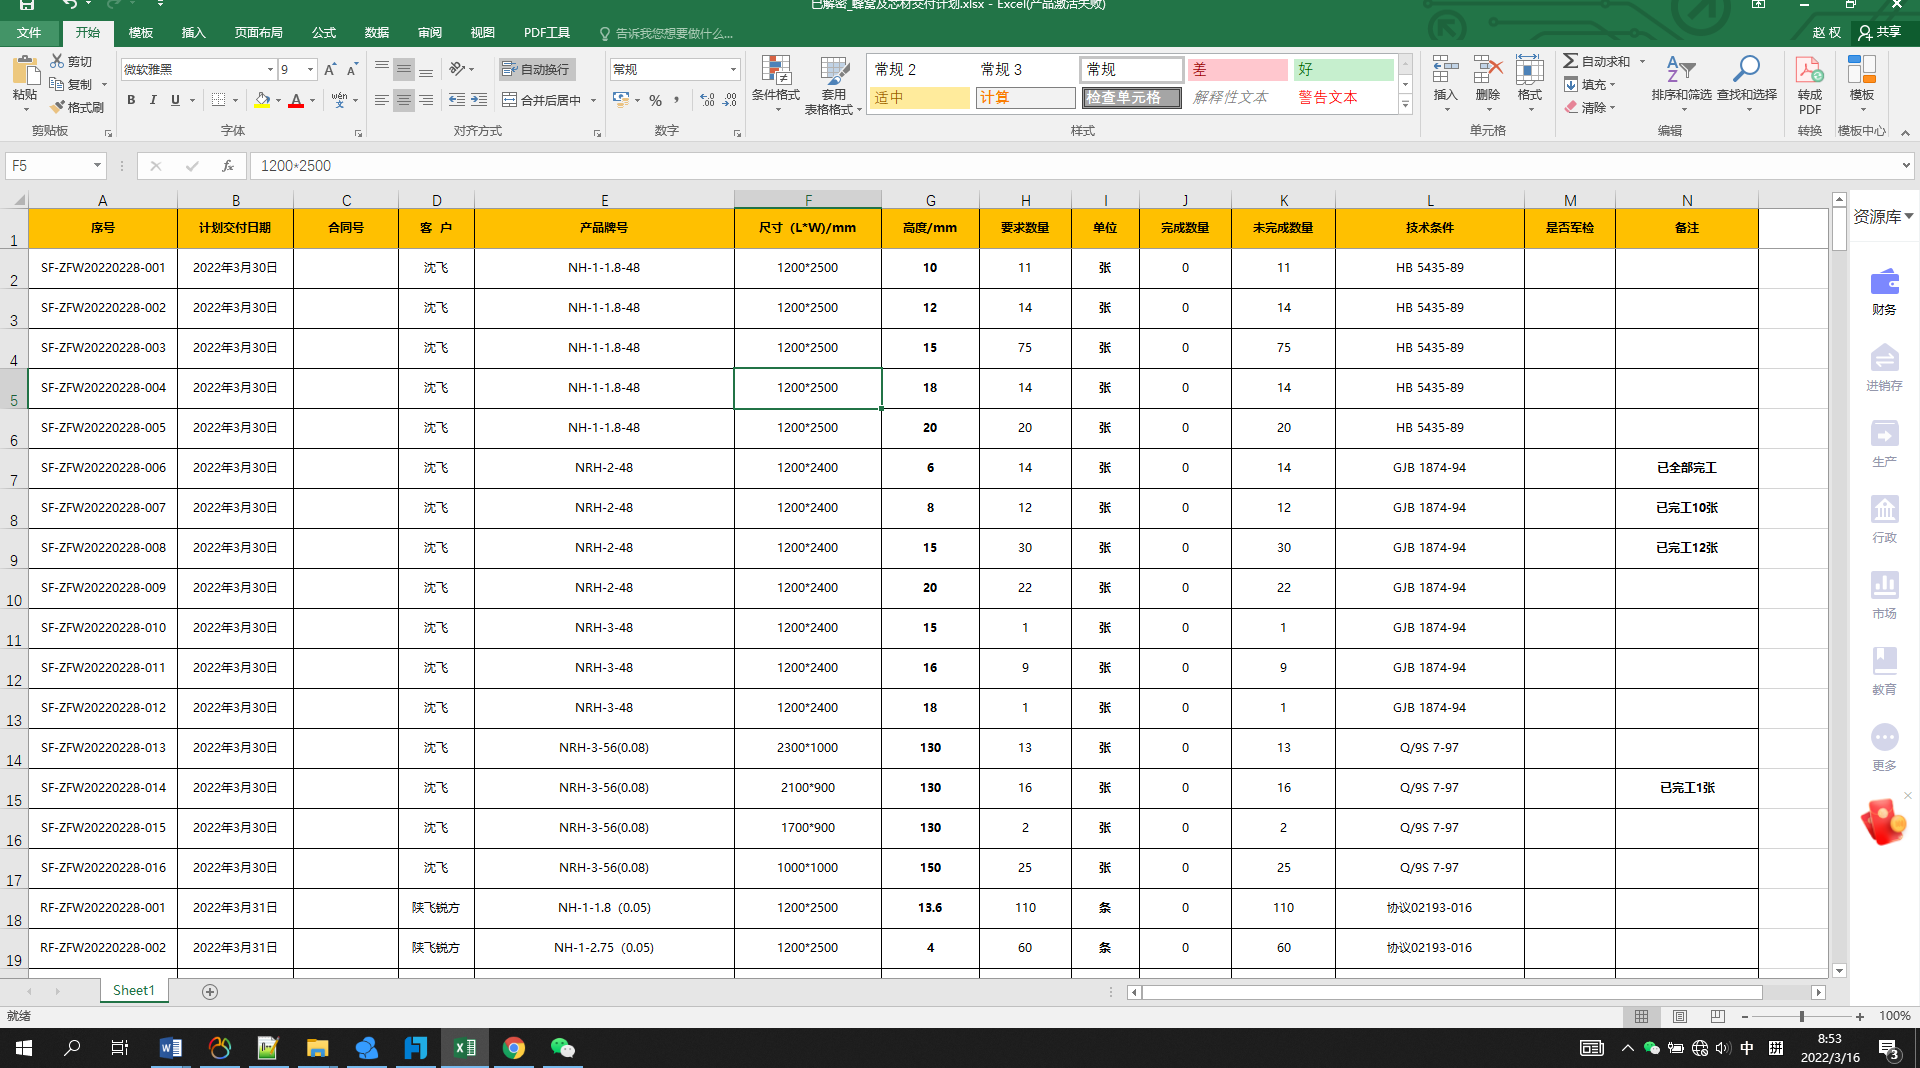Click the Cut (剪切) scissors icon
The height and width of the screenshot is (1068, 1920).
coord(57,61)
